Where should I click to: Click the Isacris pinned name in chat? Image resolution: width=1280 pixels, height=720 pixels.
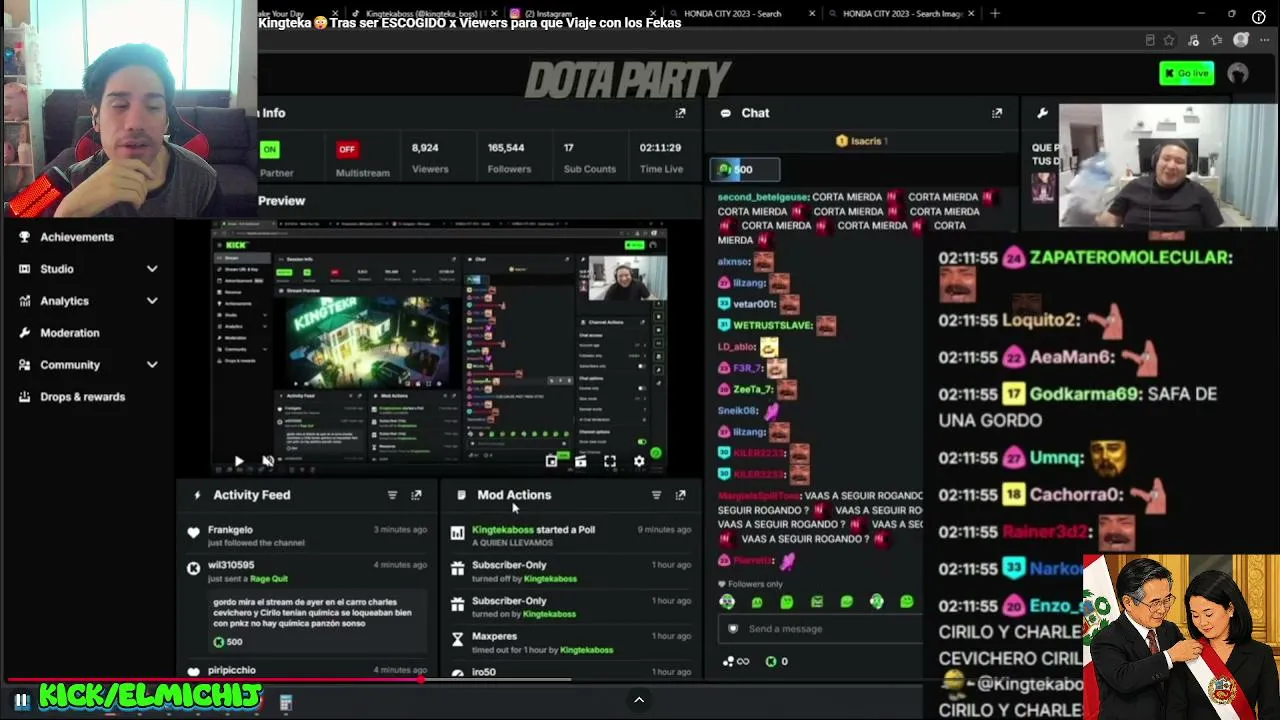click(x=868, y=141)
